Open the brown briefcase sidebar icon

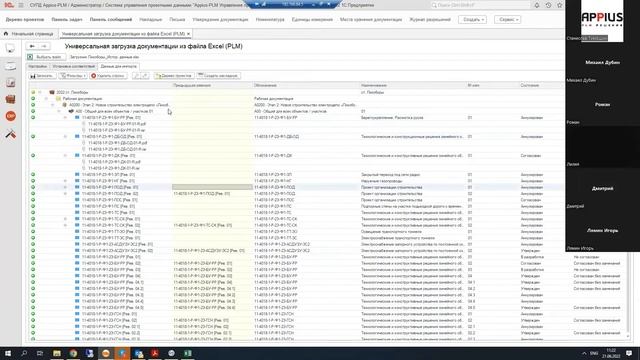coord(11,99)
